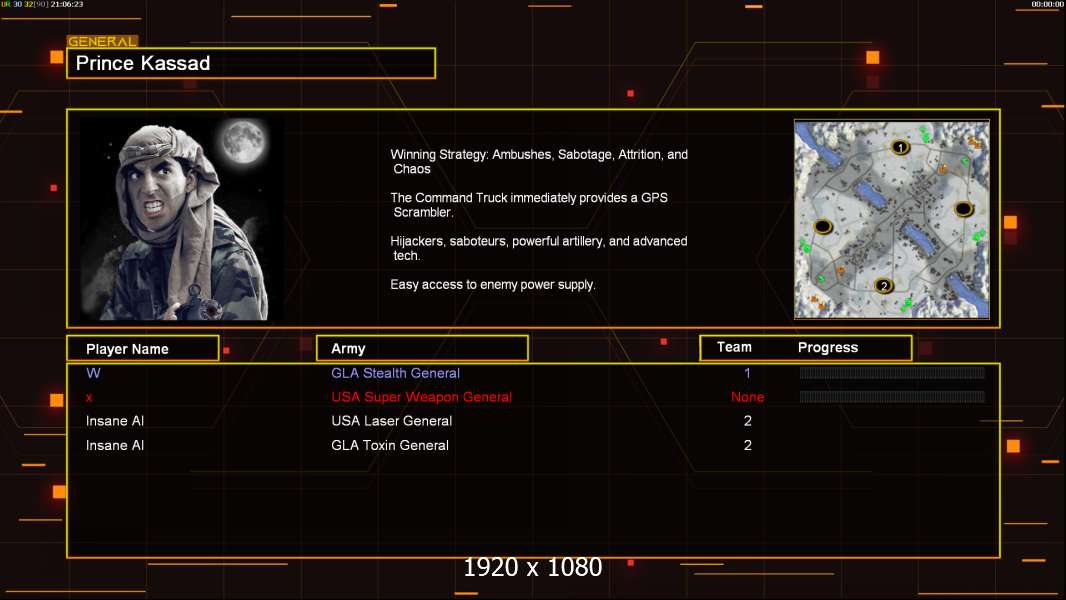
Task: Click start position marker 2 on map
Action: click(883, 285)
